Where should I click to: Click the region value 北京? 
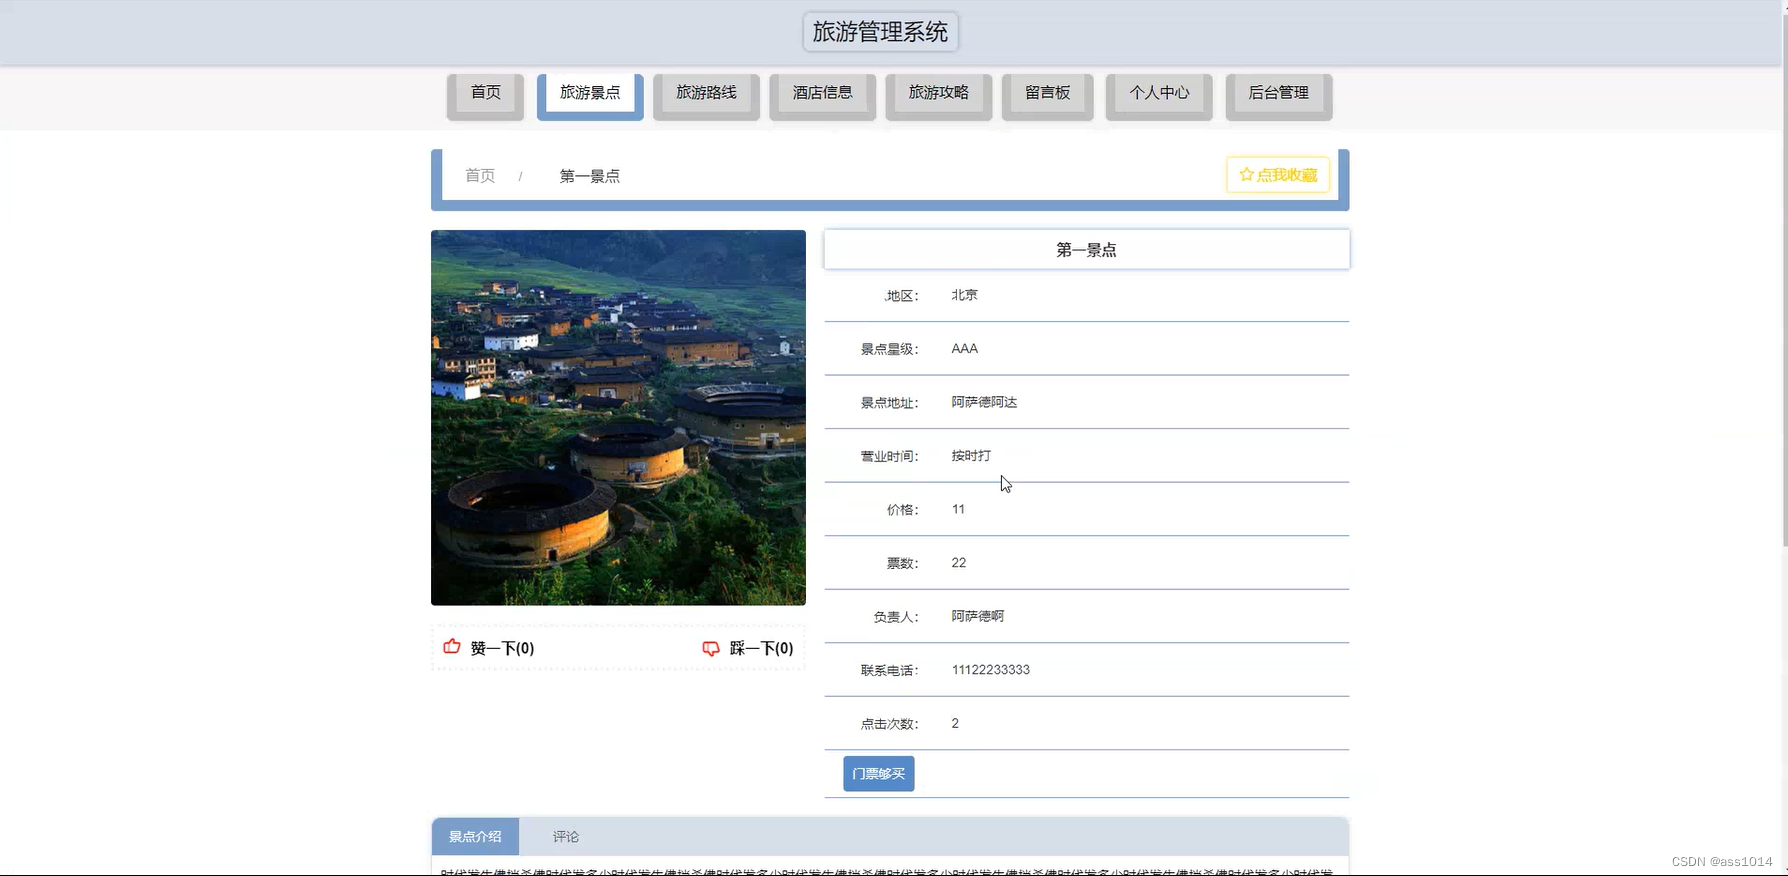tap(965, 295)
